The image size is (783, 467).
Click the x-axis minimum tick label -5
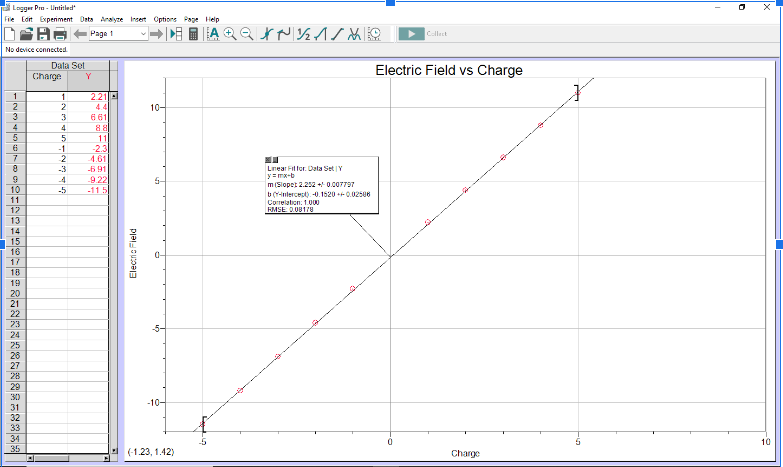point(202,442)
